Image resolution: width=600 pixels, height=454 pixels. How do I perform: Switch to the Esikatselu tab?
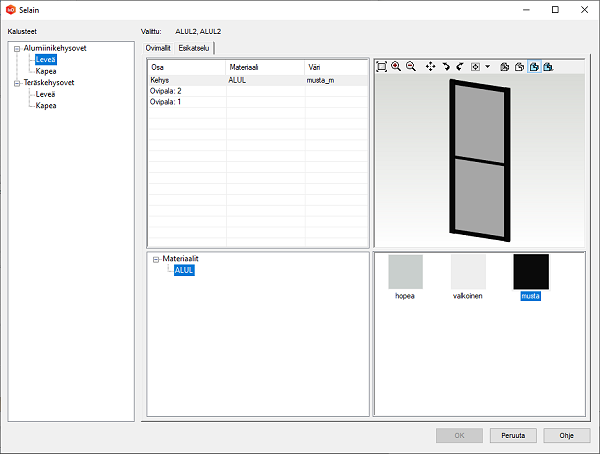pyautogui.click(x=195, y=47)
